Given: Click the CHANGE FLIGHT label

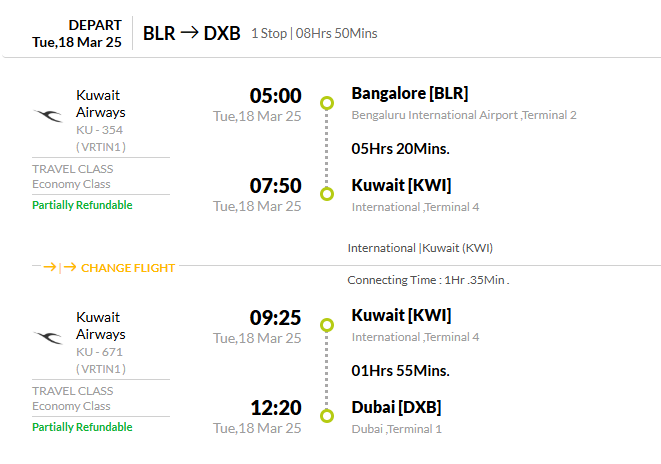Looking at the screenshot, I should (x=128, y=268).
